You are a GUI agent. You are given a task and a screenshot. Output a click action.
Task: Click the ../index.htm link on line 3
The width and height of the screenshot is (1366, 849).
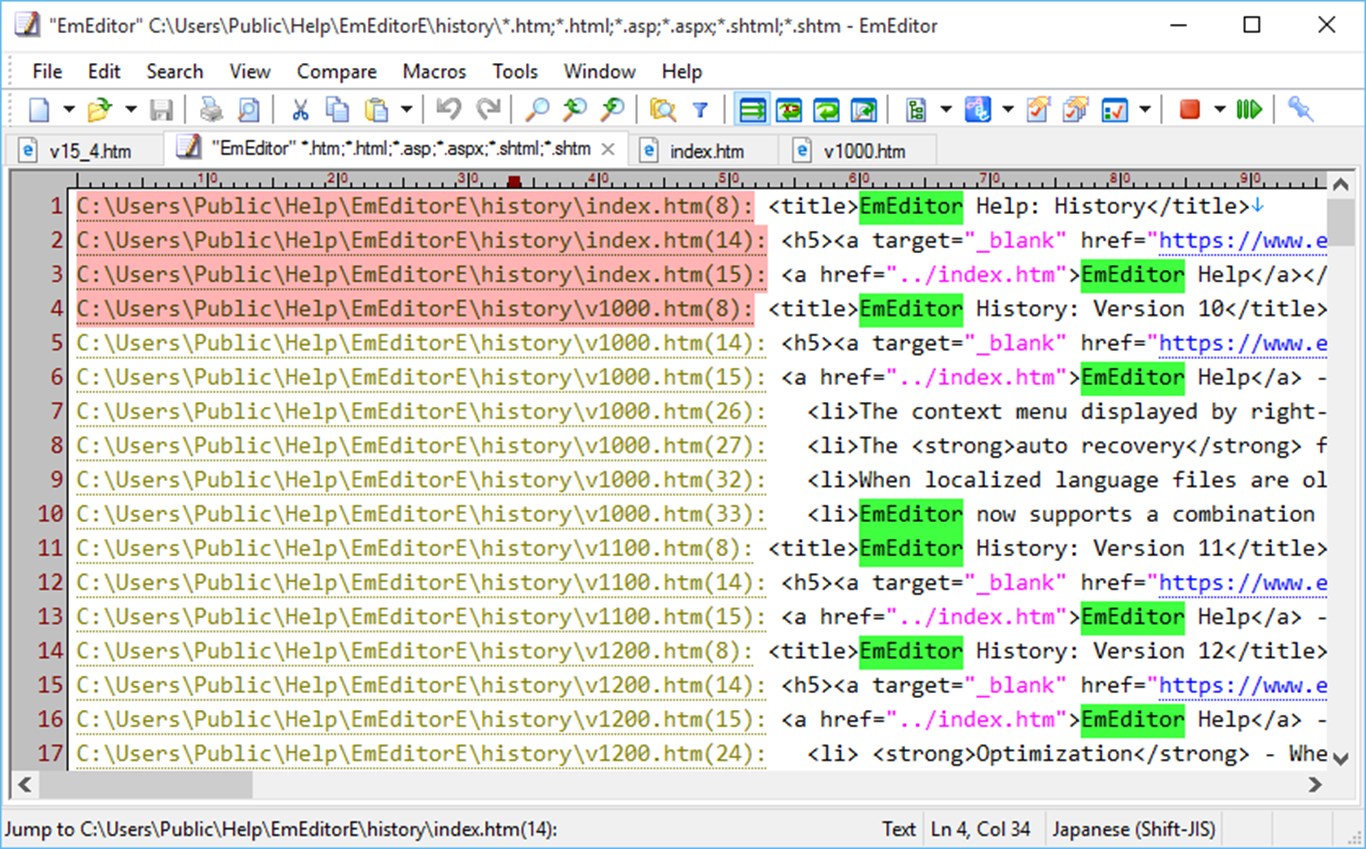pos(982,274)
